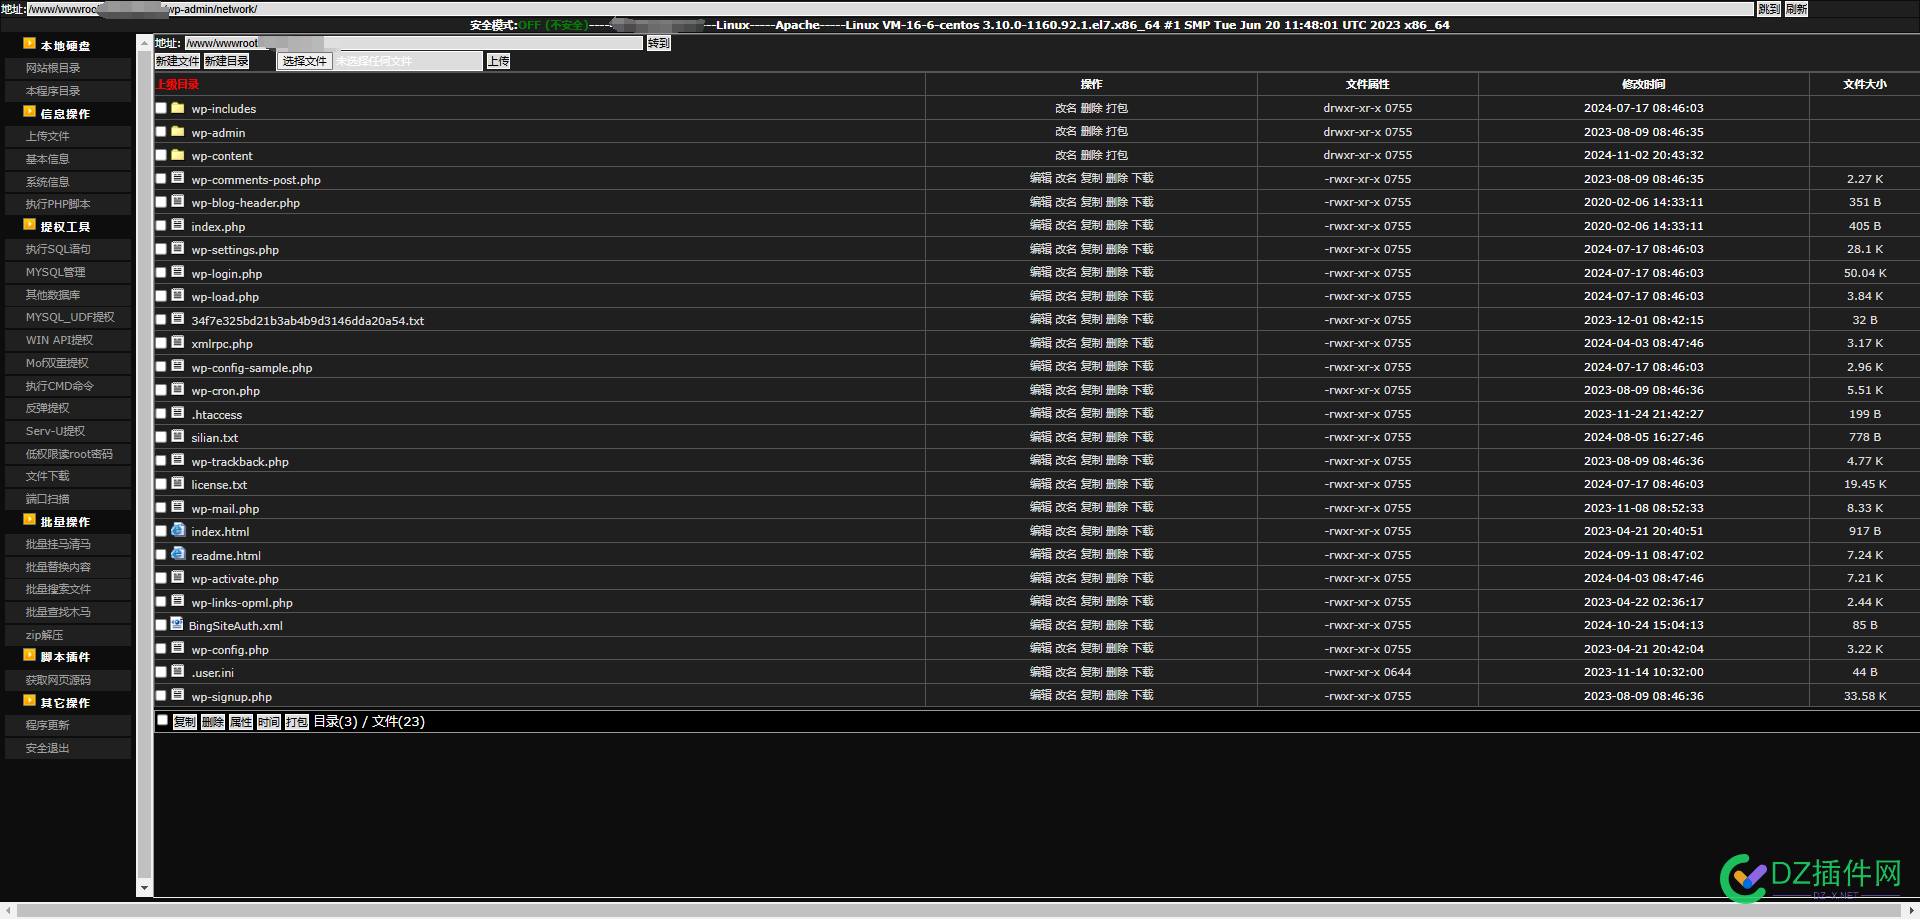Click file icon beside wp-comments-post.php
Screen dimensions: 1920x919
click(x=178, y=178)
